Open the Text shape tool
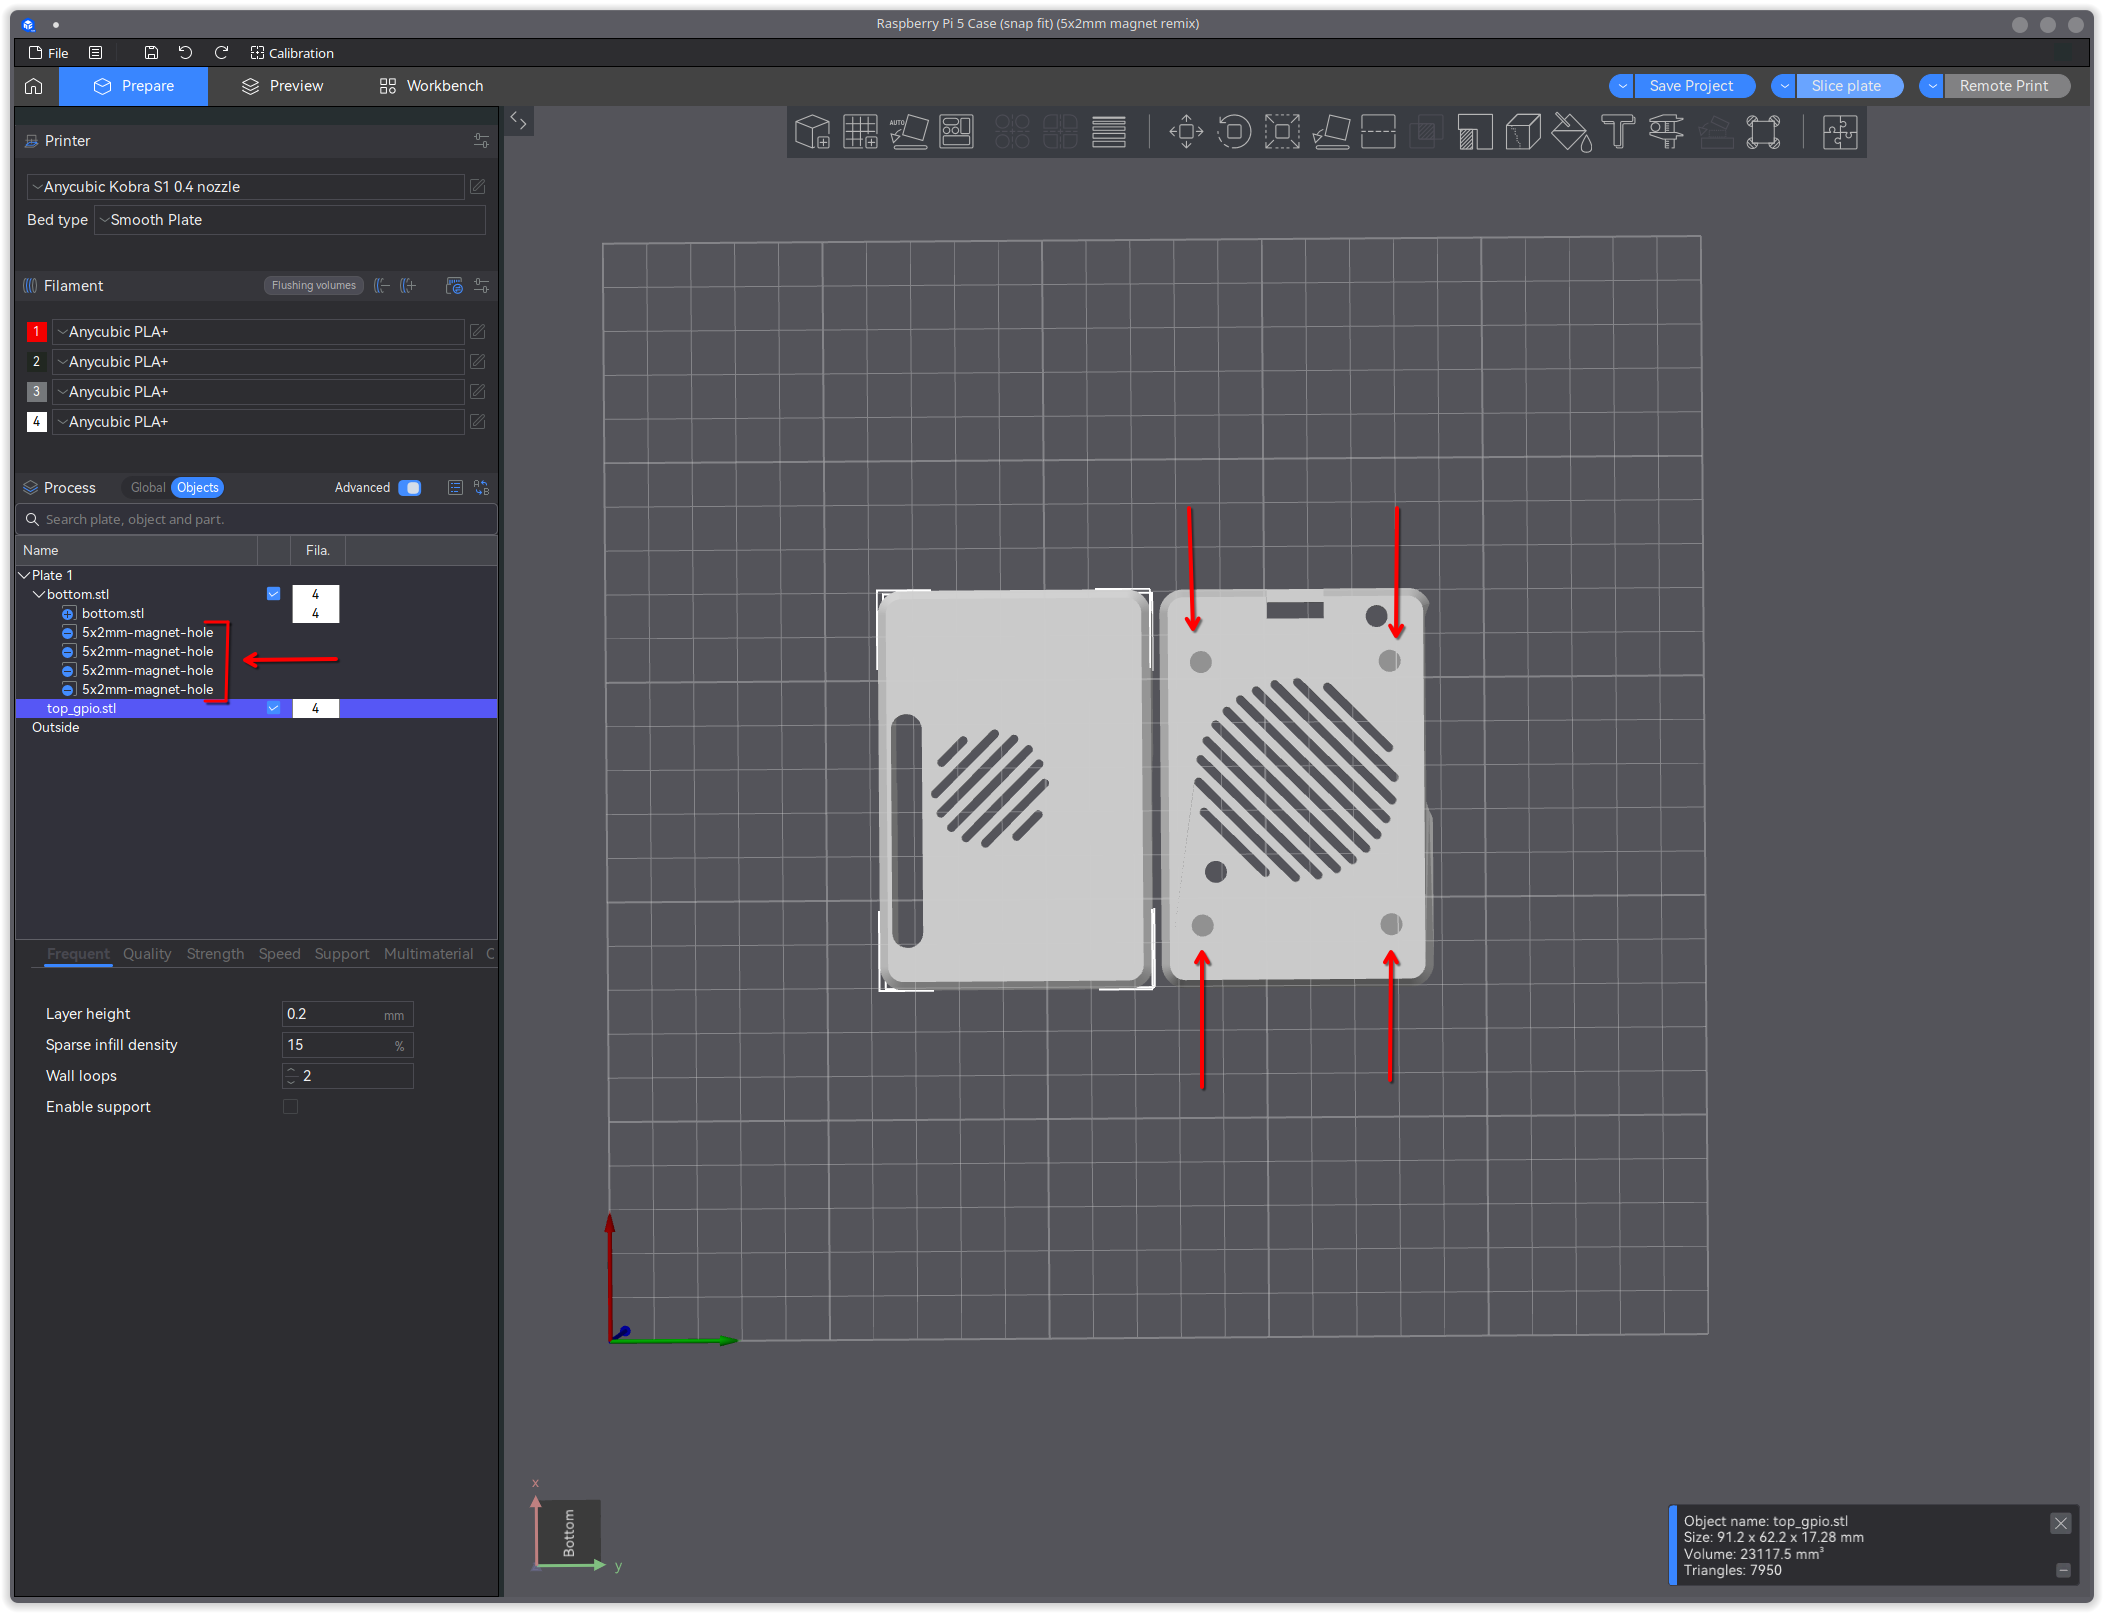 point(1618,132)
